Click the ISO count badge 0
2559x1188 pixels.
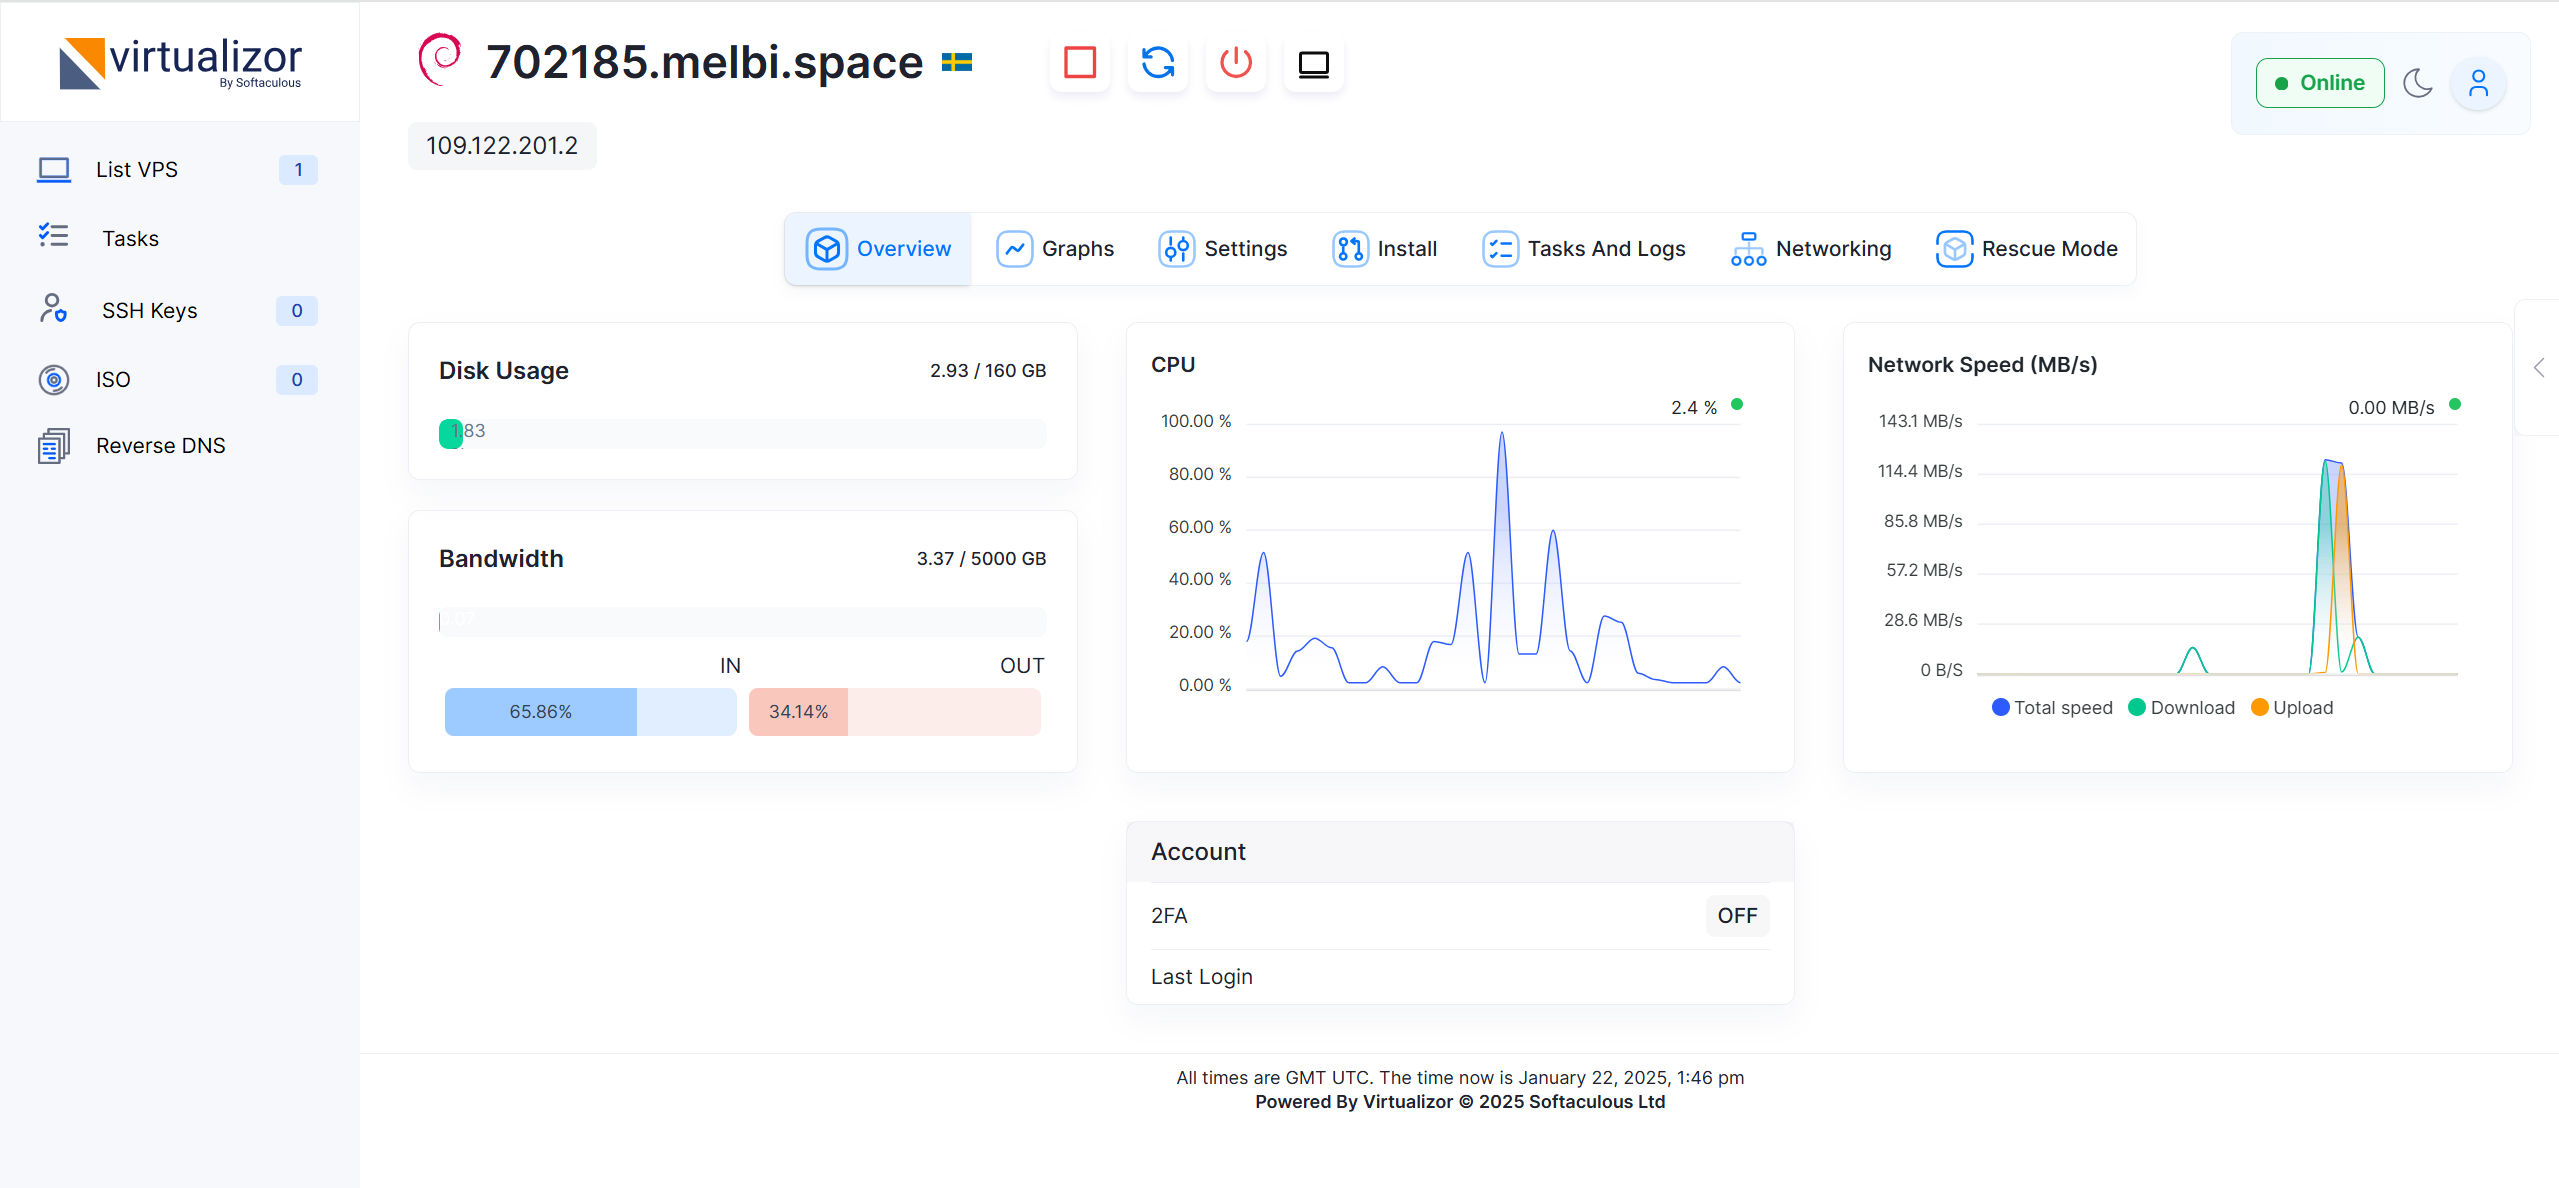pyautogui.click(x=297, y=380)
